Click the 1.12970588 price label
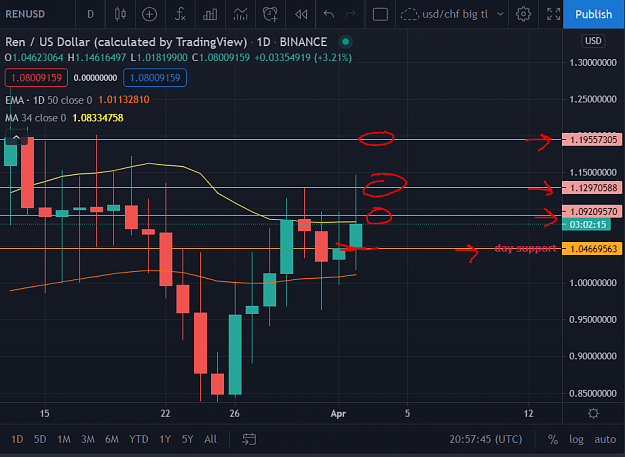 point(592,188)
